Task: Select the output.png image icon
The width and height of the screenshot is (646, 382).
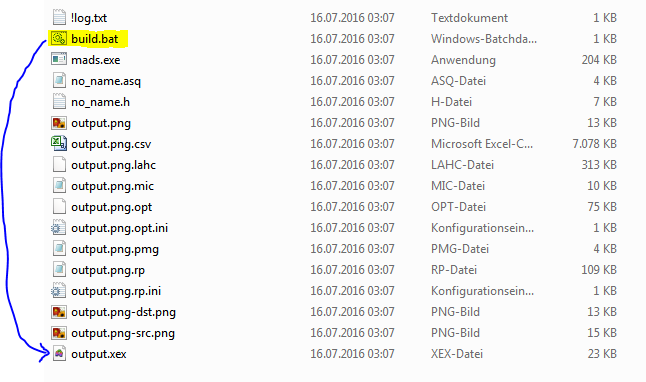Action: [x=59, y=122]
